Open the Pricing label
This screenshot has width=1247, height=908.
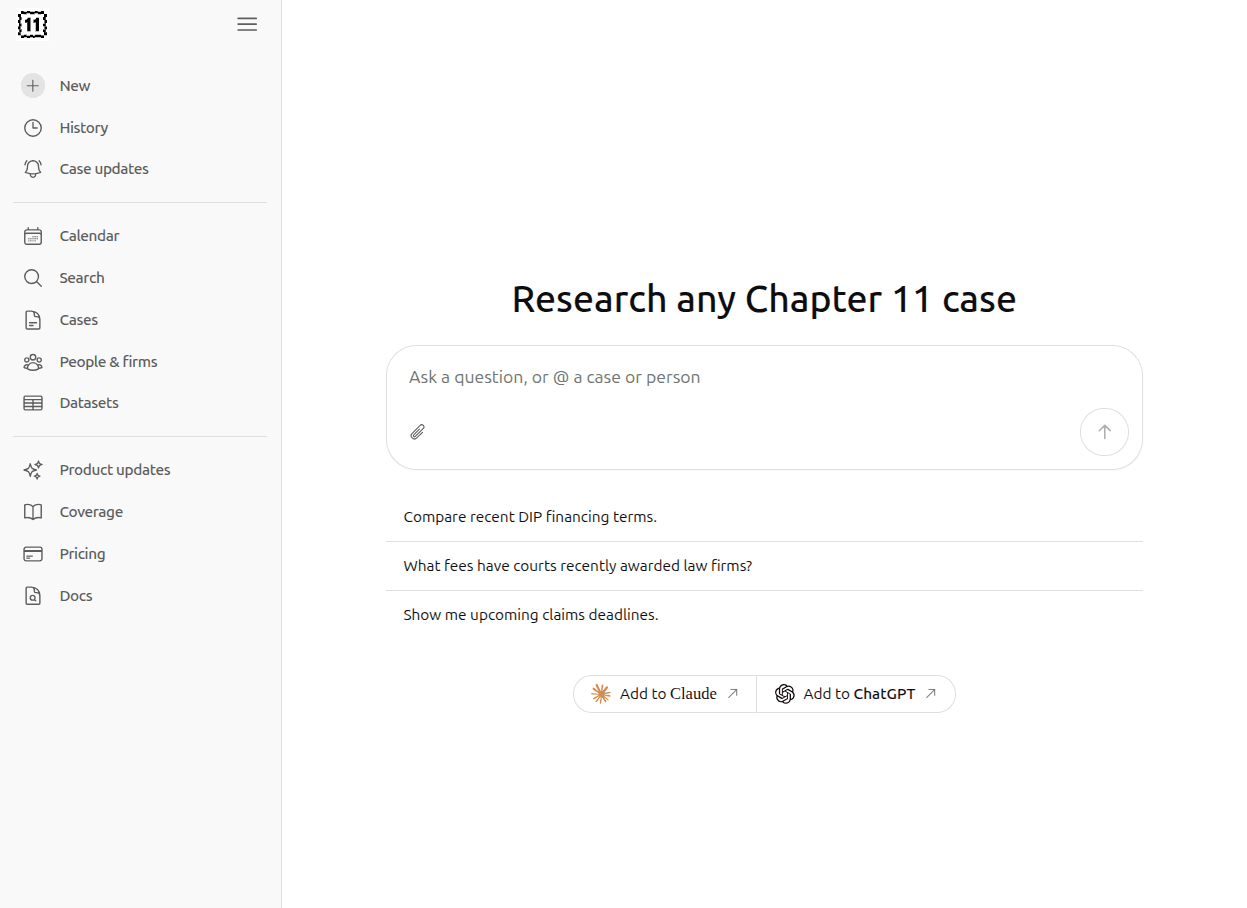point(82,554)
